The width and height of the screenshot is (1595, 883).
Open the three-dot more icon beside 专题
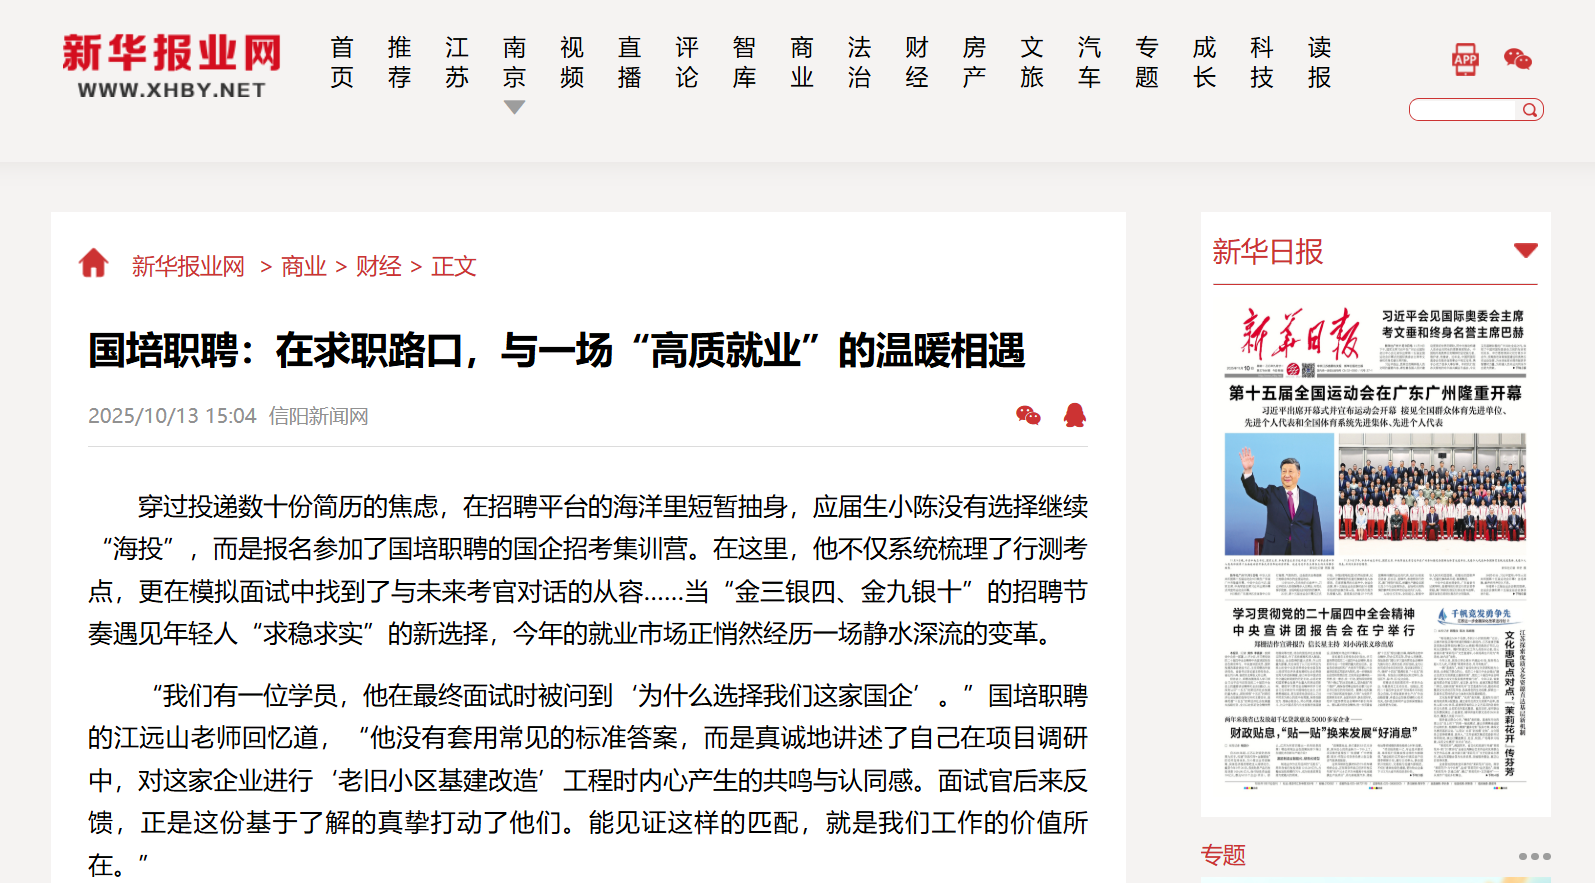pos(1534,856)
